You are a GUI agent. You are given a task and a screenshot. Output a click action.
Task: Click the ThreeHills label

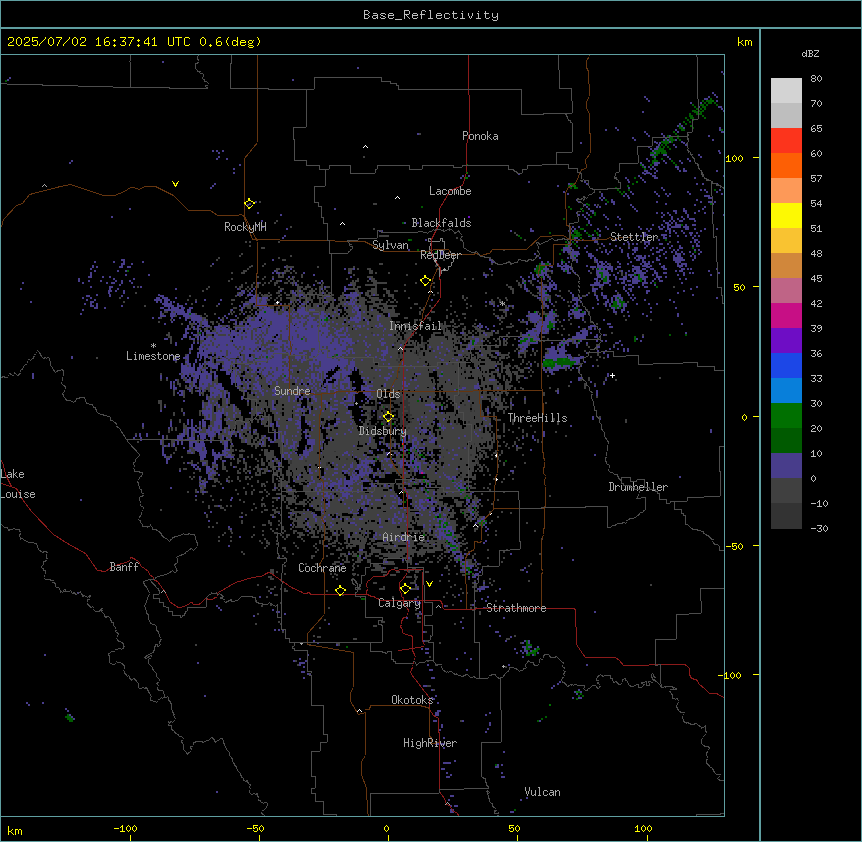coord(537,418)
